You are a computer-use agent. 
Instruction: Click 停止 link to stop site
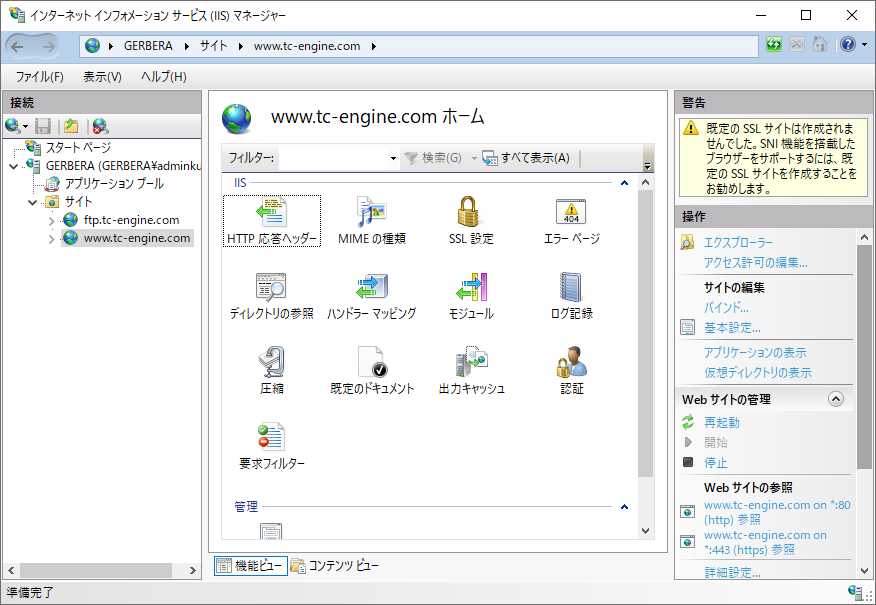pyautogui.click(x=716, y=463)
